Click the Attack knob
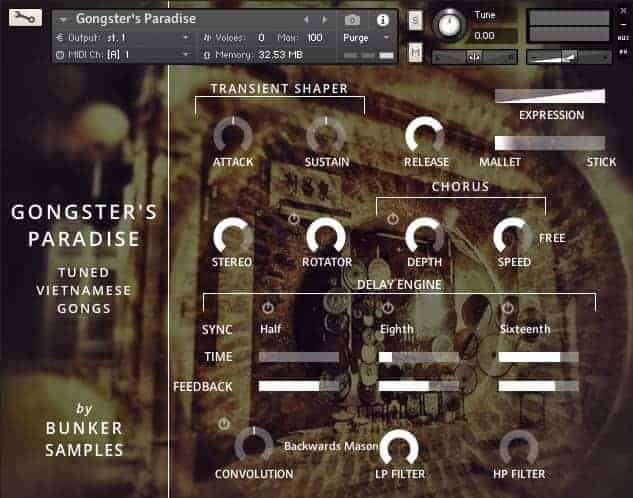This screenshot has width=633, height=498. [233, 136]
